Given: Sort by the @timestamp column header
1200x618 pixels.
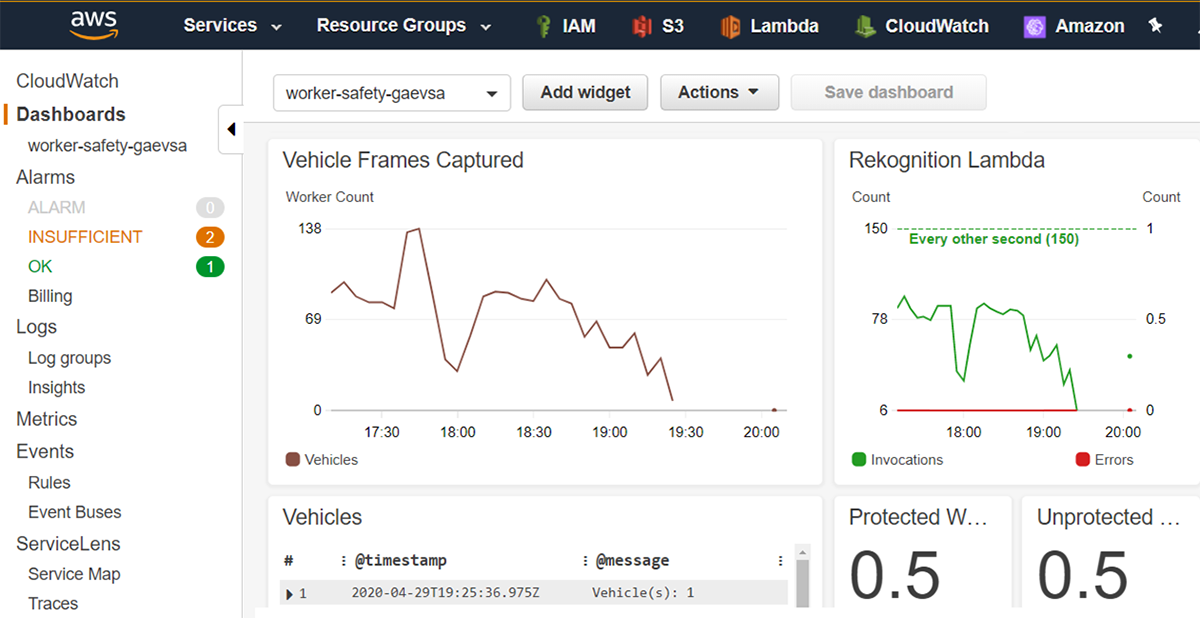Looking at the screenshot, I should pyautogui.click(x=401, y=561).
